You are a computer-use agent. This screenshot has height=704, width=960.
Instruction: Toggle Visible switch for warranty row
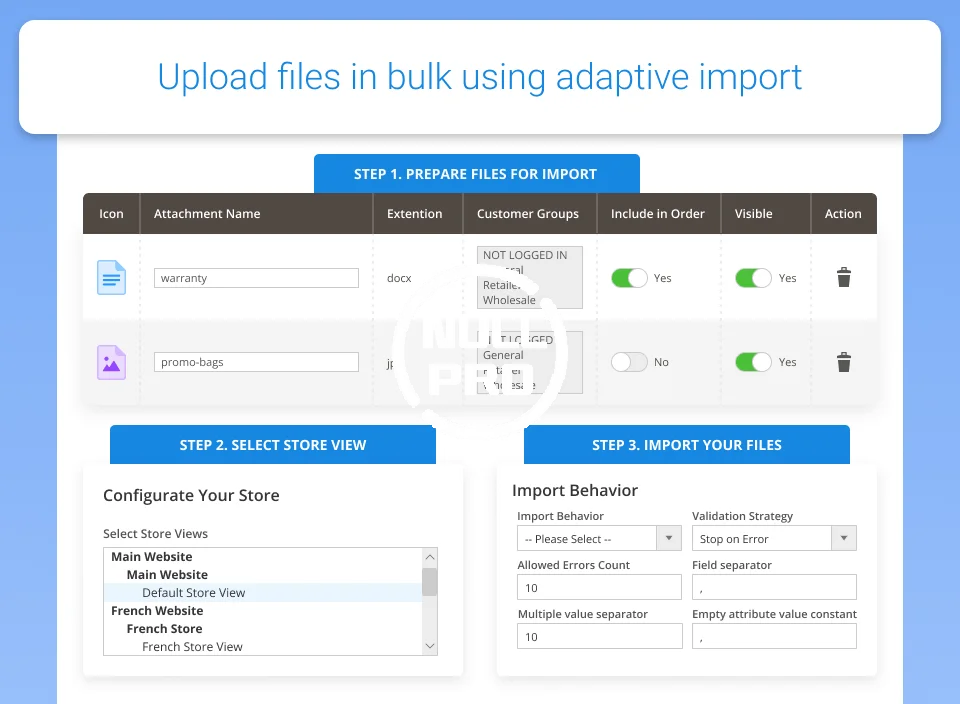coord(753,278)
